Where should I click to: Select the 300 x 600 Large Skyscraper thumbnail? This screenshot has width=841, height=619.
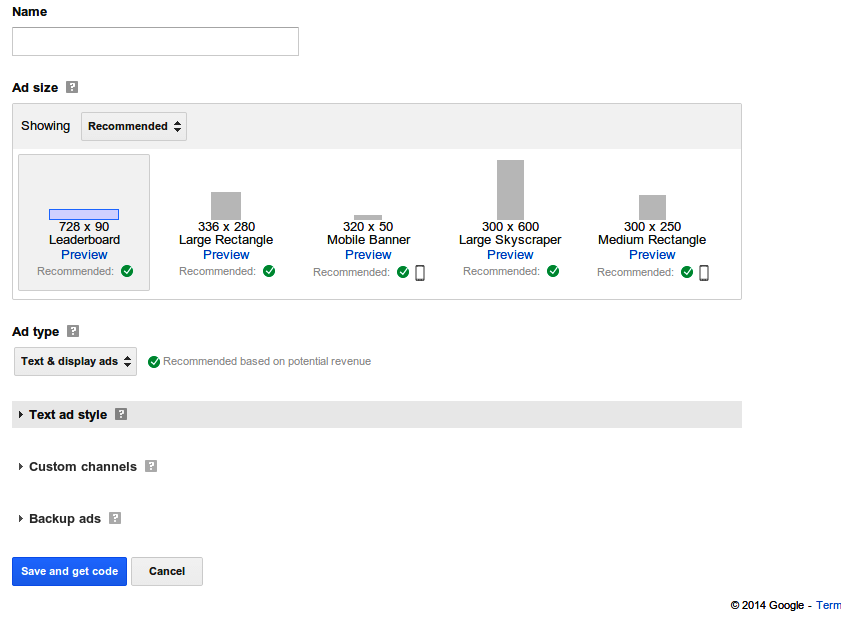tap(510, 190)
